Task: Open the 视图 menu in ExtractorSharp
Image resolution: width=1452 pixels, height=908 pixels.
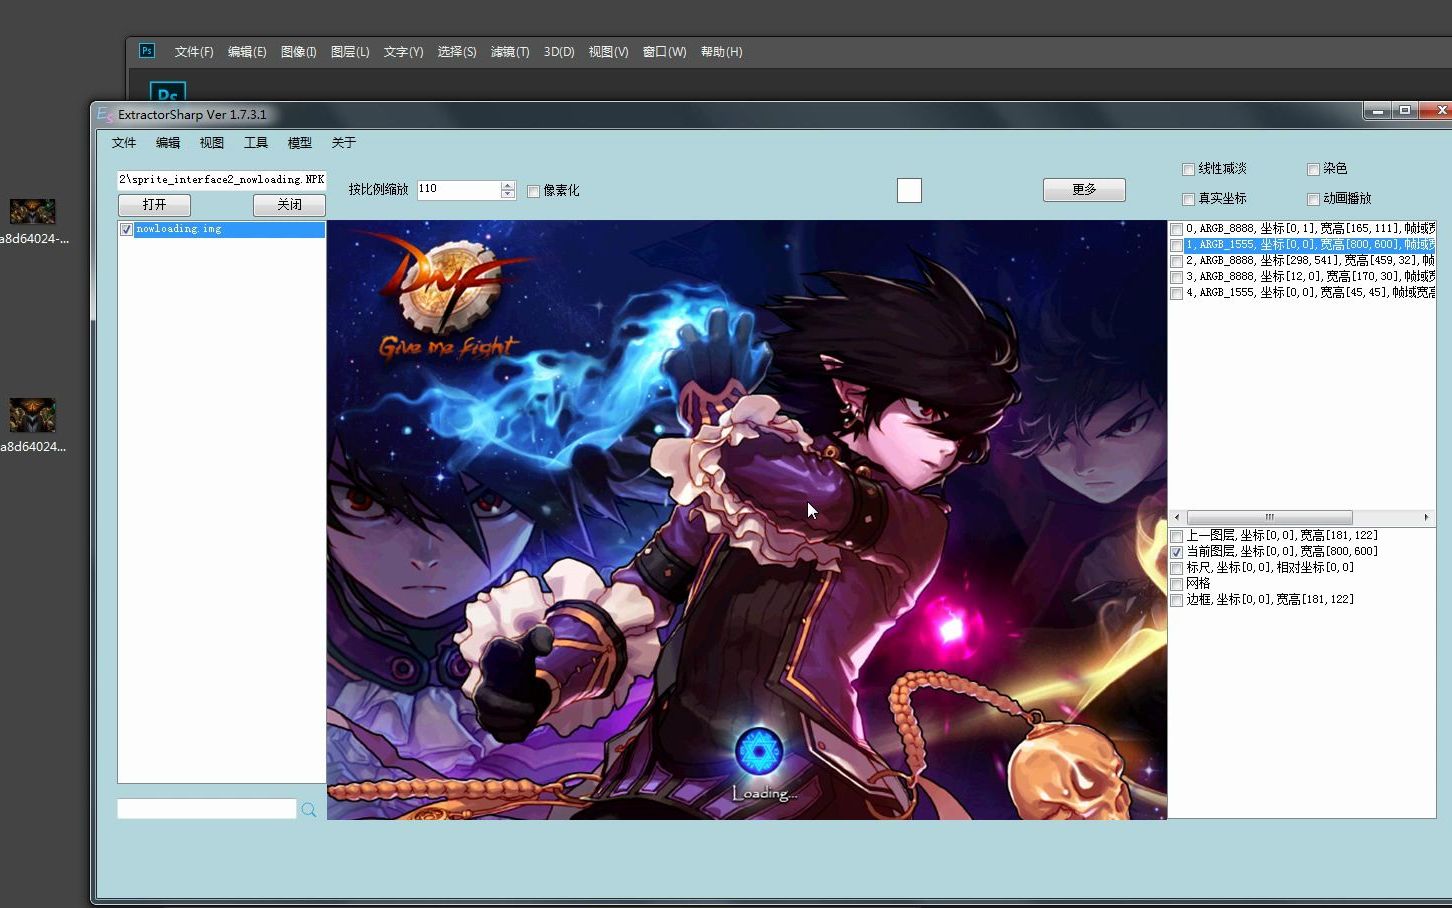Action: point(212,143)
